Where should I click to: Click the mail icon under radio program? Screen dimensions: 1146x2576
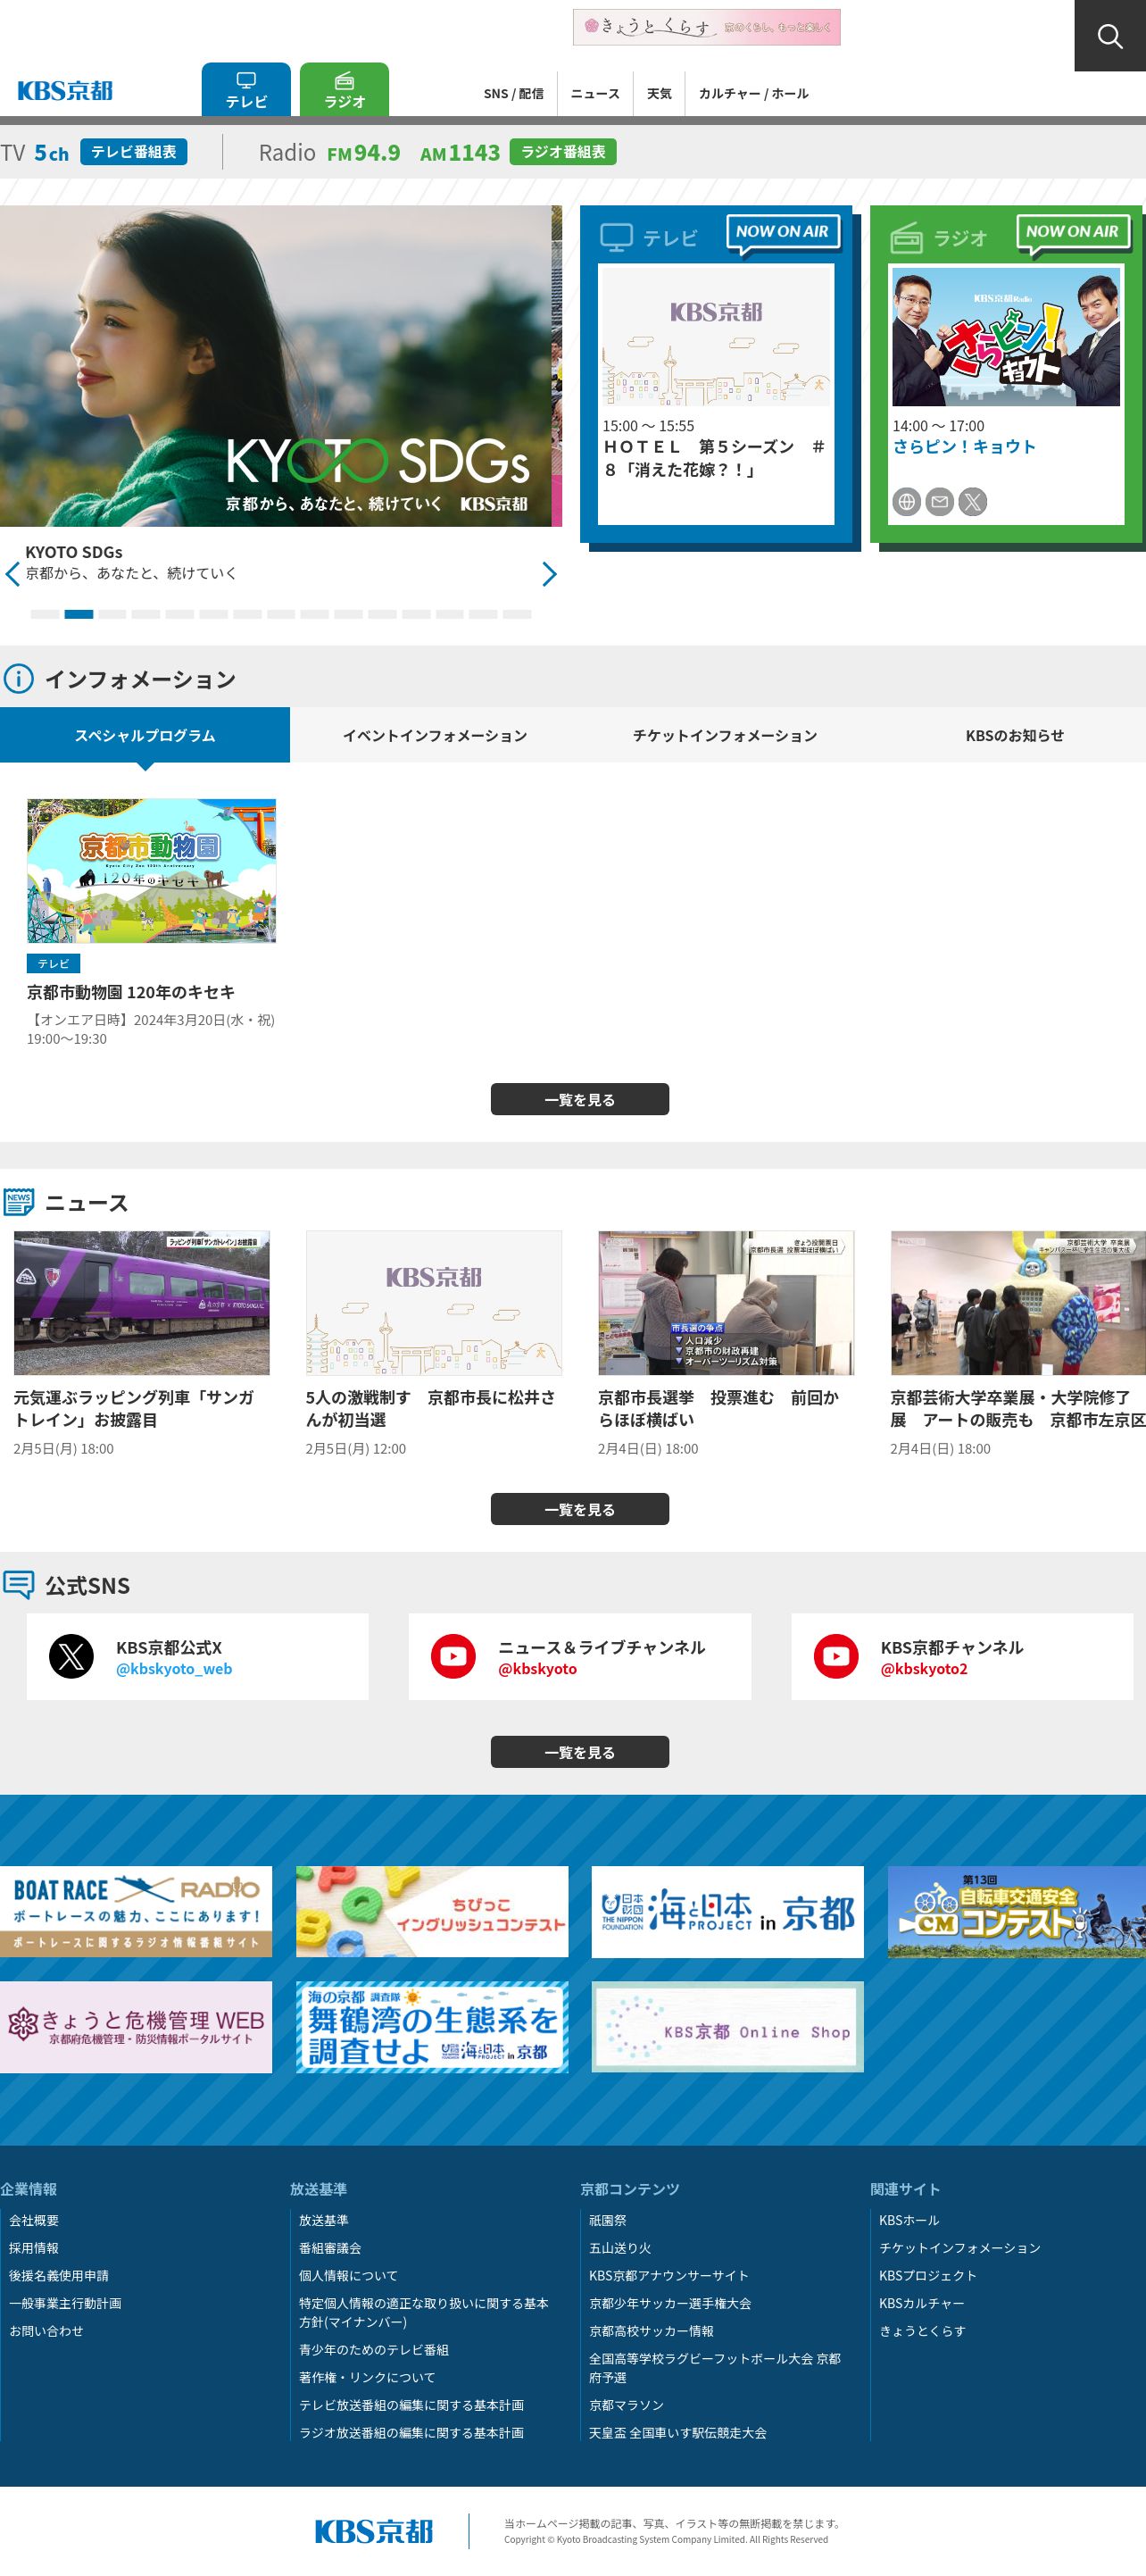click(939, 502)
